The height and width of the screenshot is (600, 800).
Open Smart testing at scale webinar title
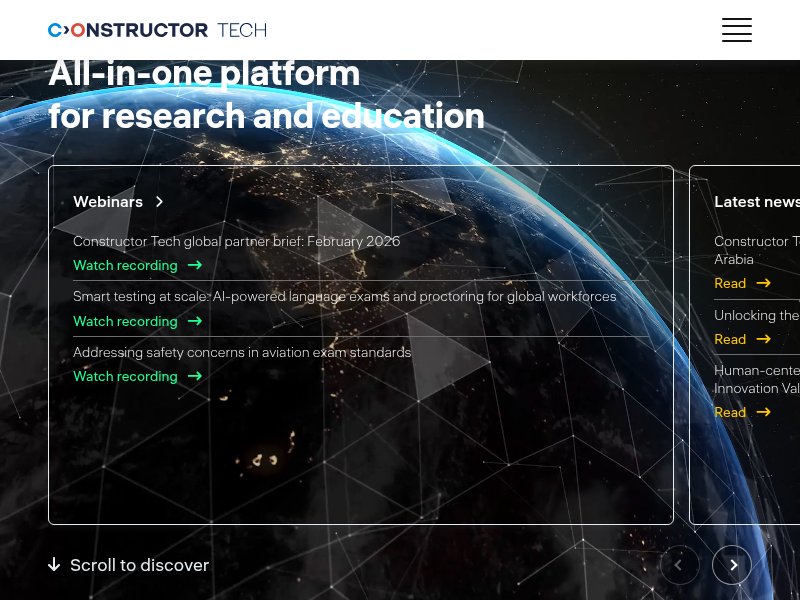click(x=344, y=296)
